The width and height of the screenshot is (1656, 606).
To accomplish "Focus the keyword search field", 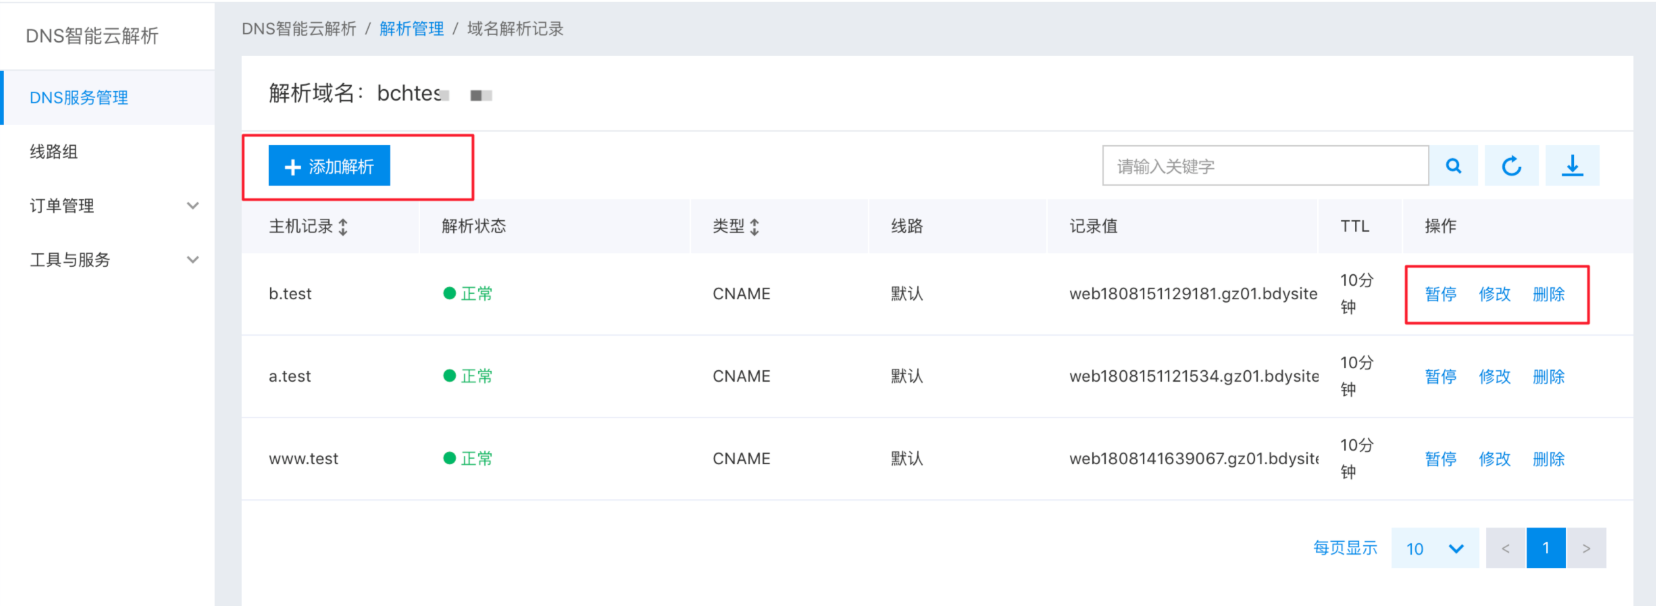I will (x=1266, y=166).
